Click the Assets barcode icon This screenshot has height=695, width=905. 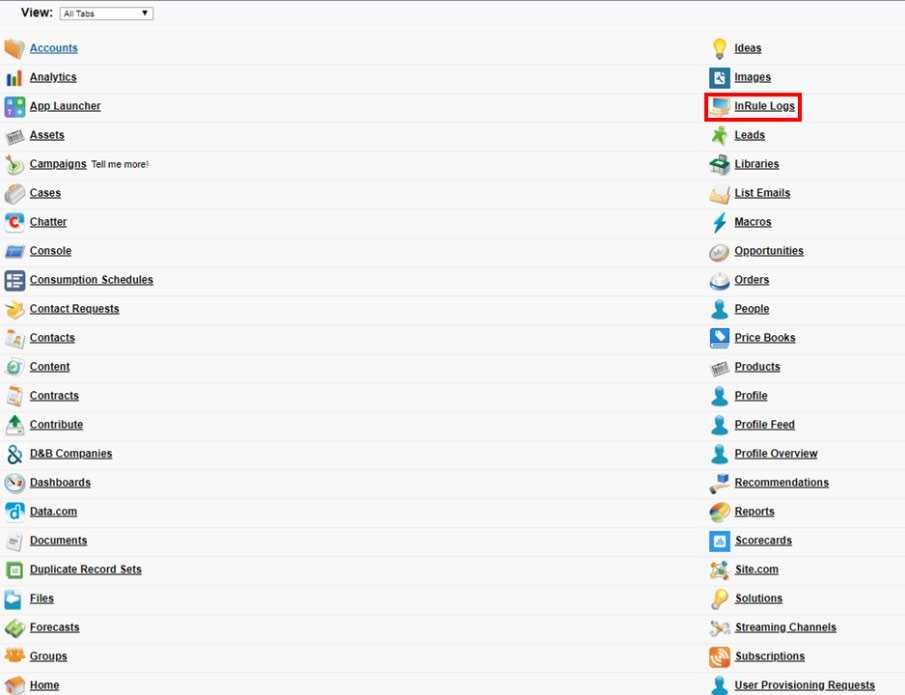pos(14,136)
